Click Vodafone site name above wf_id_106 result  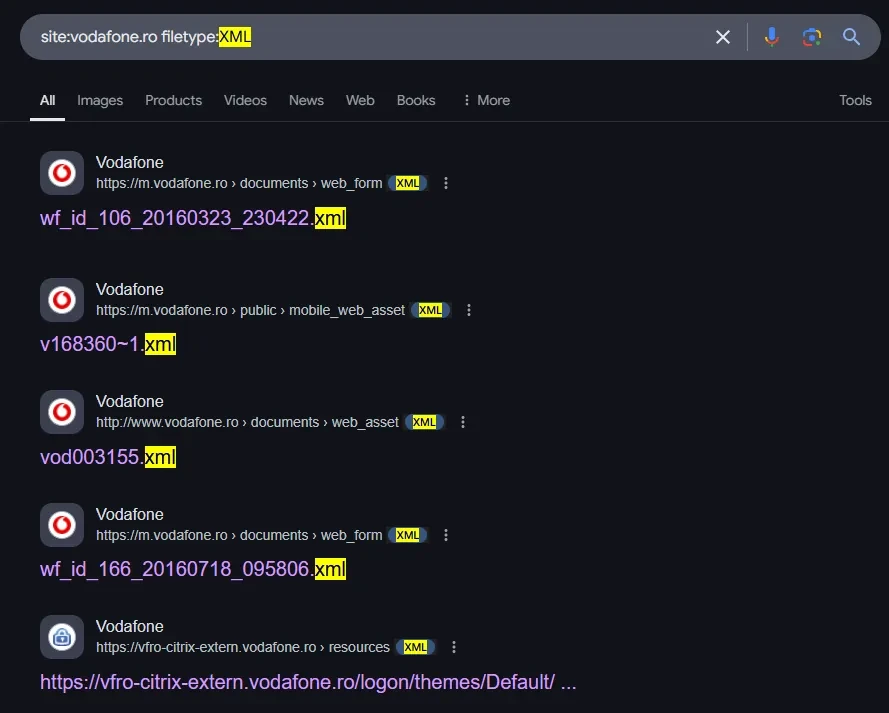[x=130, y=163]
